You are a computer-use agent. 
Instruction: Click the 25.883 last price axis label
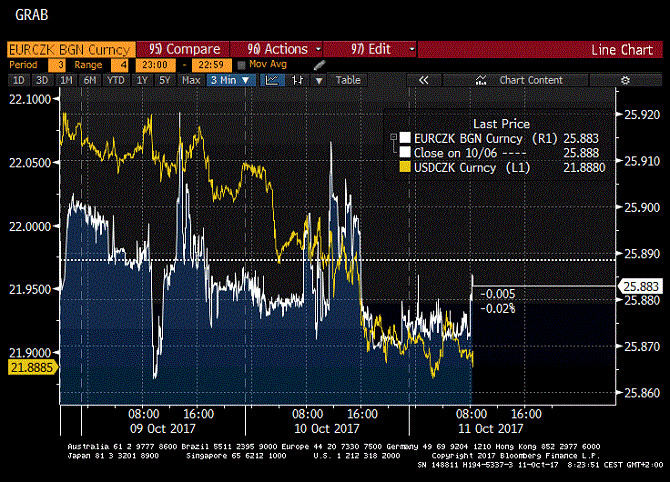[641, 286]
